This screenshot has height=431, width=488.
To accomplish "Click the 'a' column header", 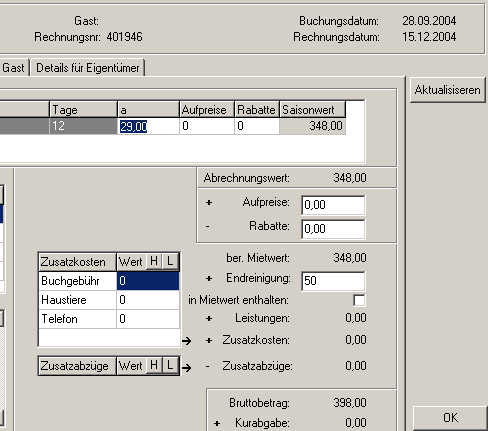I will tap(148, 110).
